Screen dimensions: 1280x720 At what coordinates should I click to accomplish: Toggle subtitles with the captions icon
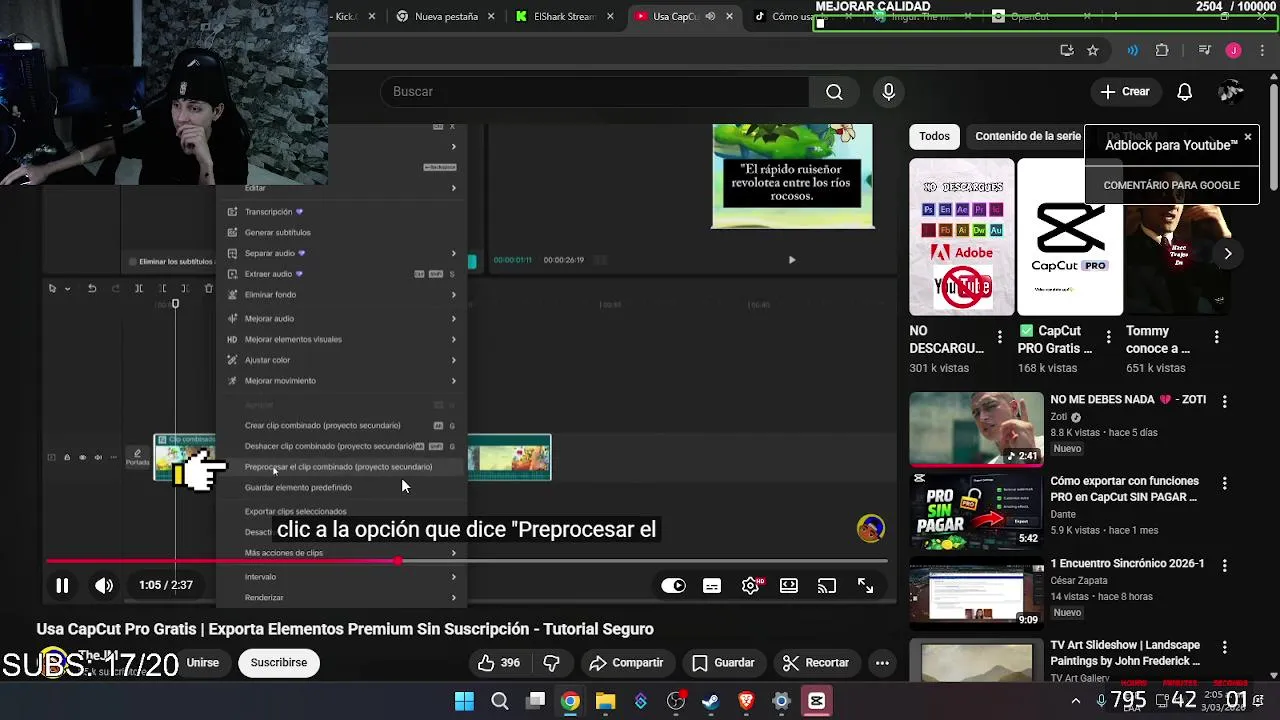712,586
